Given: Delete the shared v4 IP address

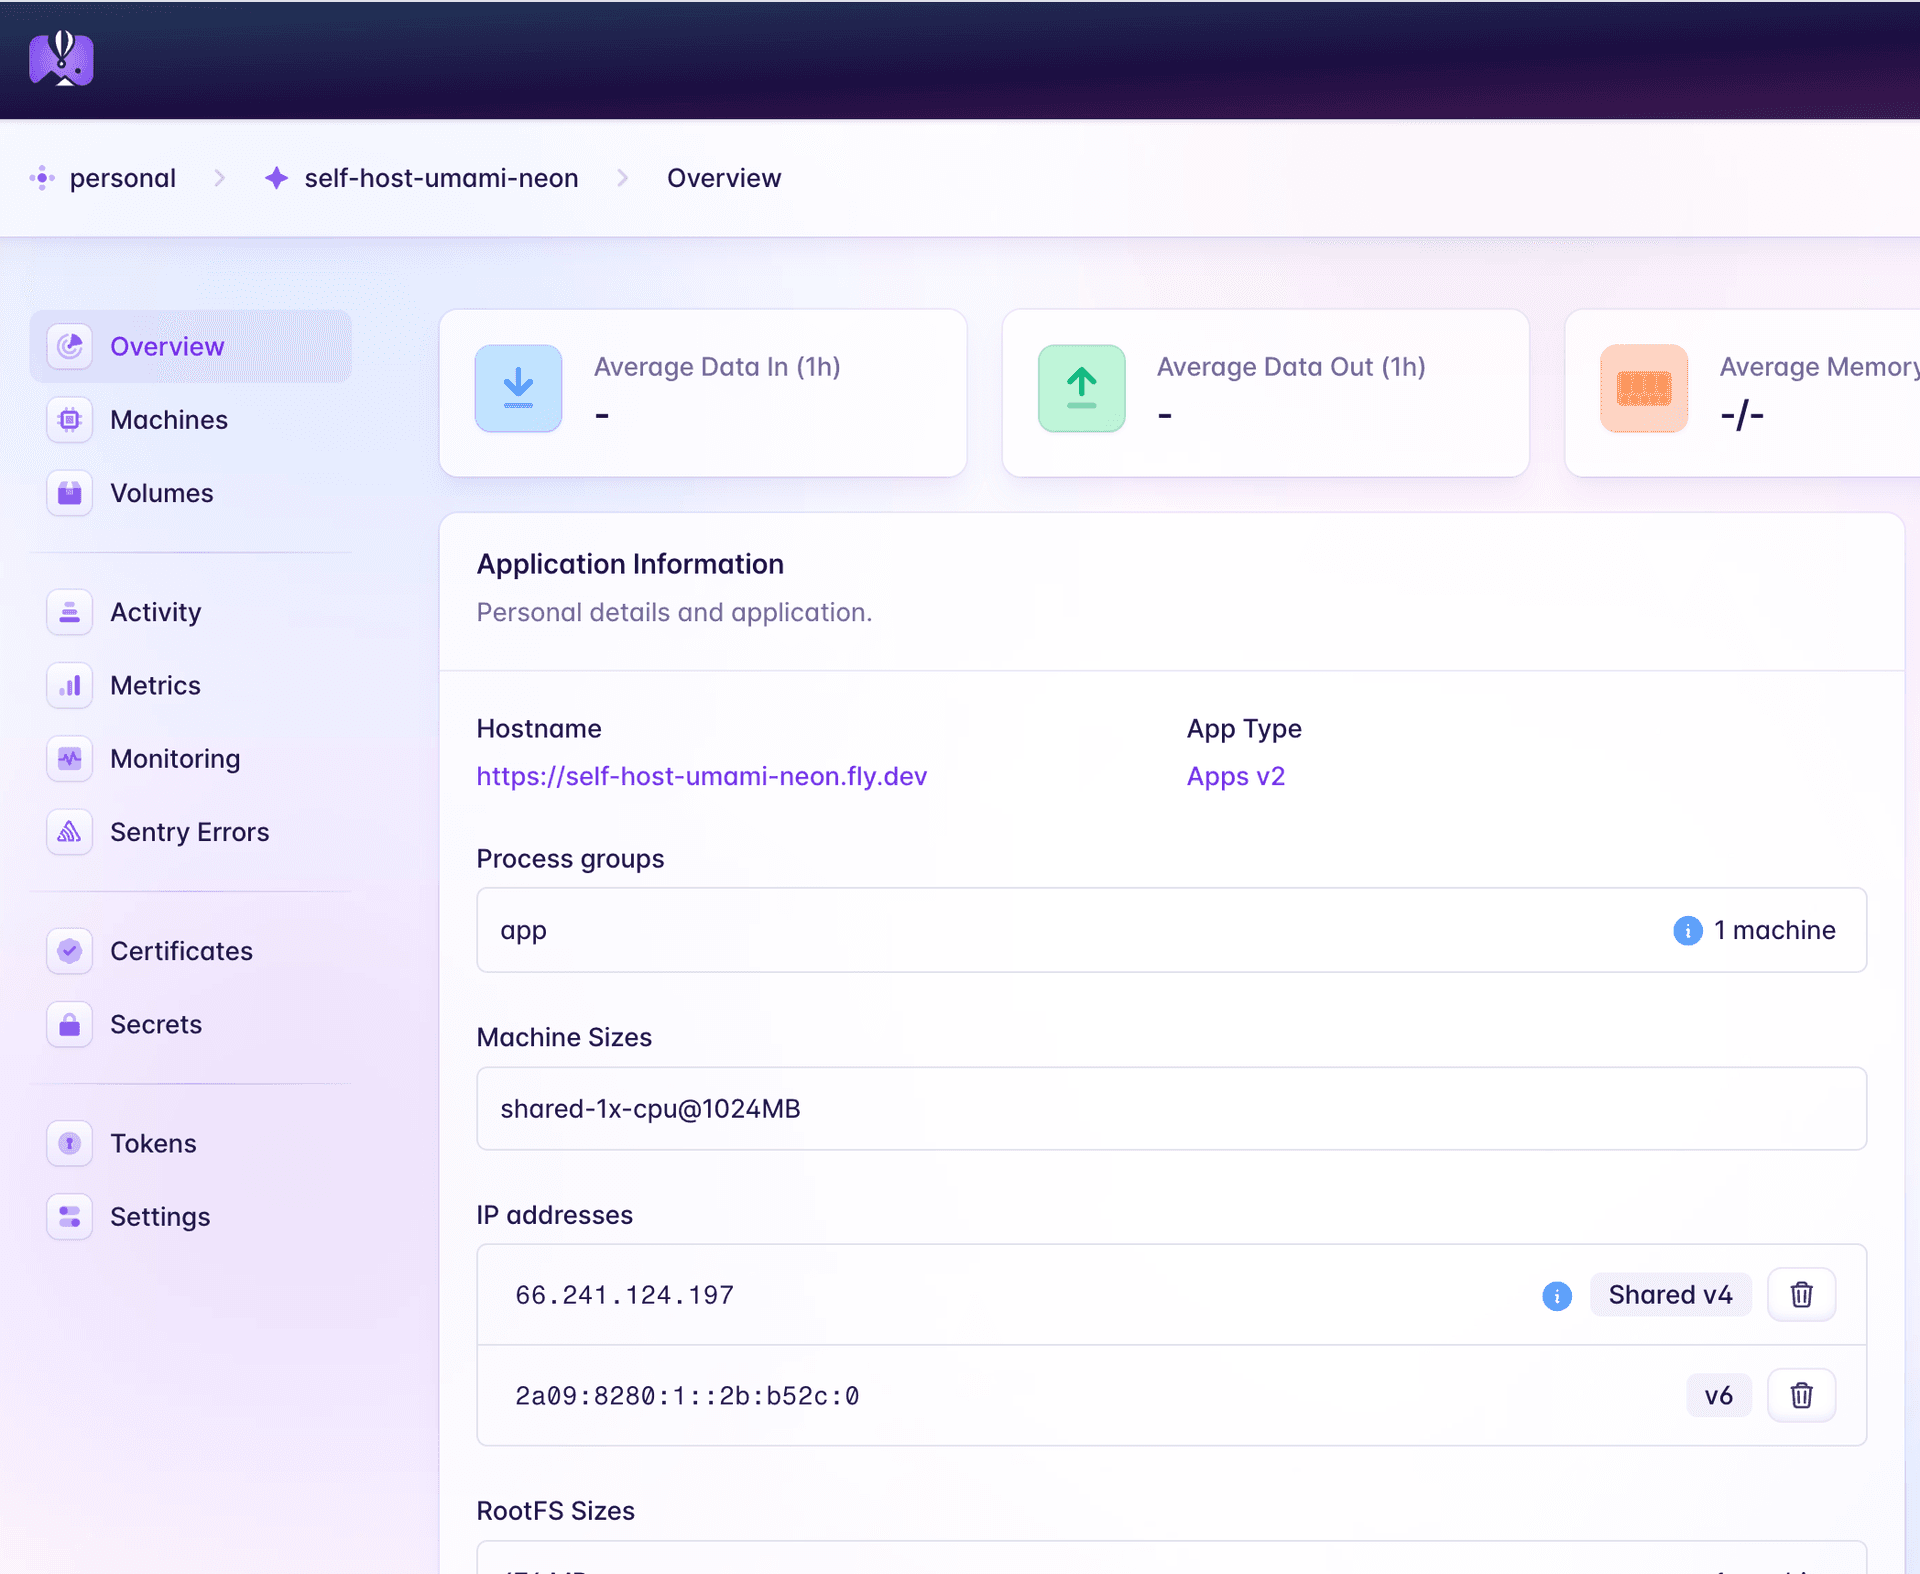Looking at the screenshot, I should point(1801,1295).
